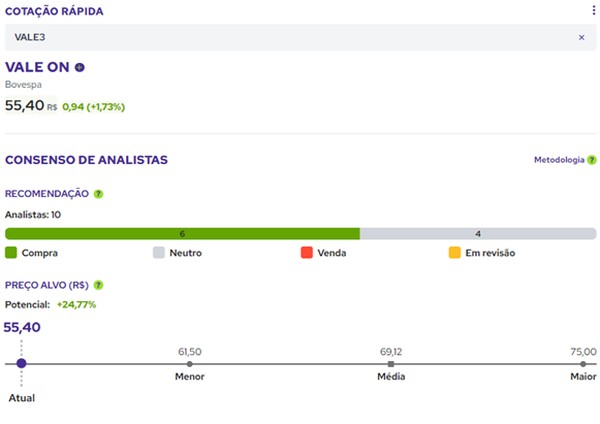Click the red Venda legend swatch
The image size is (600, 424).
pyautogui.click(x=307, y=253)
